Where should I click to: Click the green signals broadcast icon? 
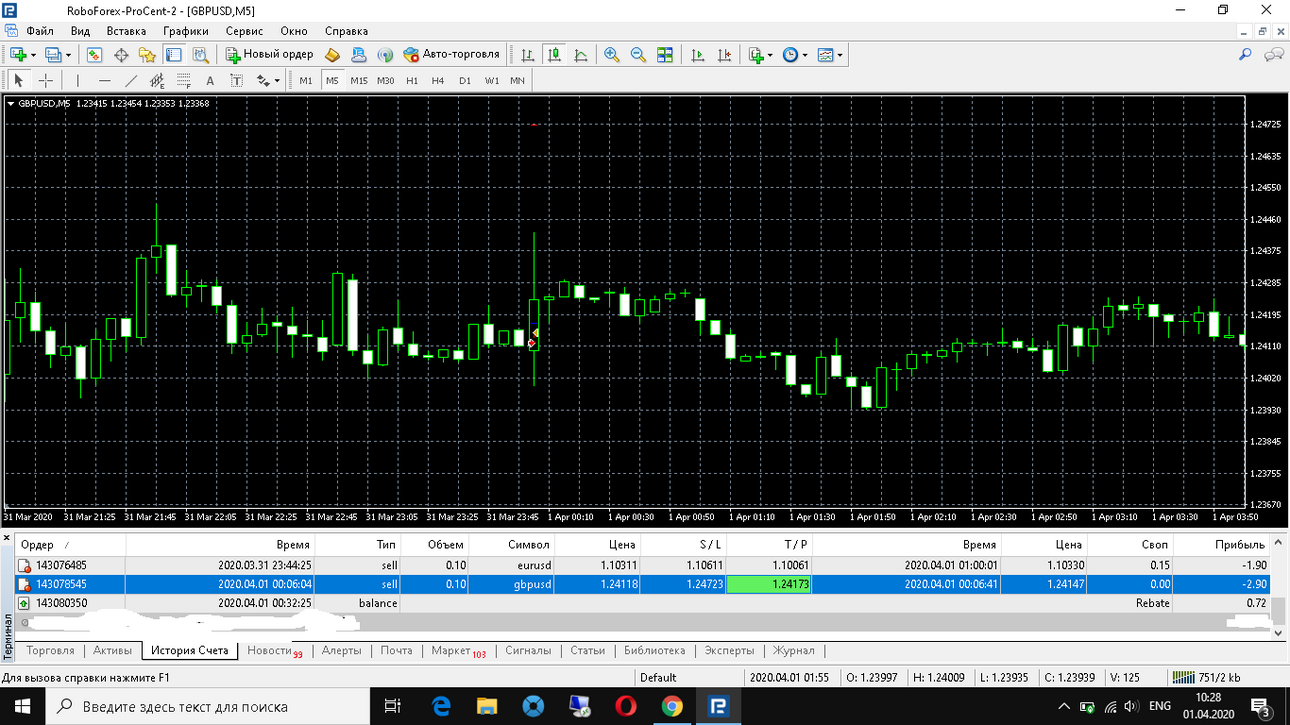(385, 55)
